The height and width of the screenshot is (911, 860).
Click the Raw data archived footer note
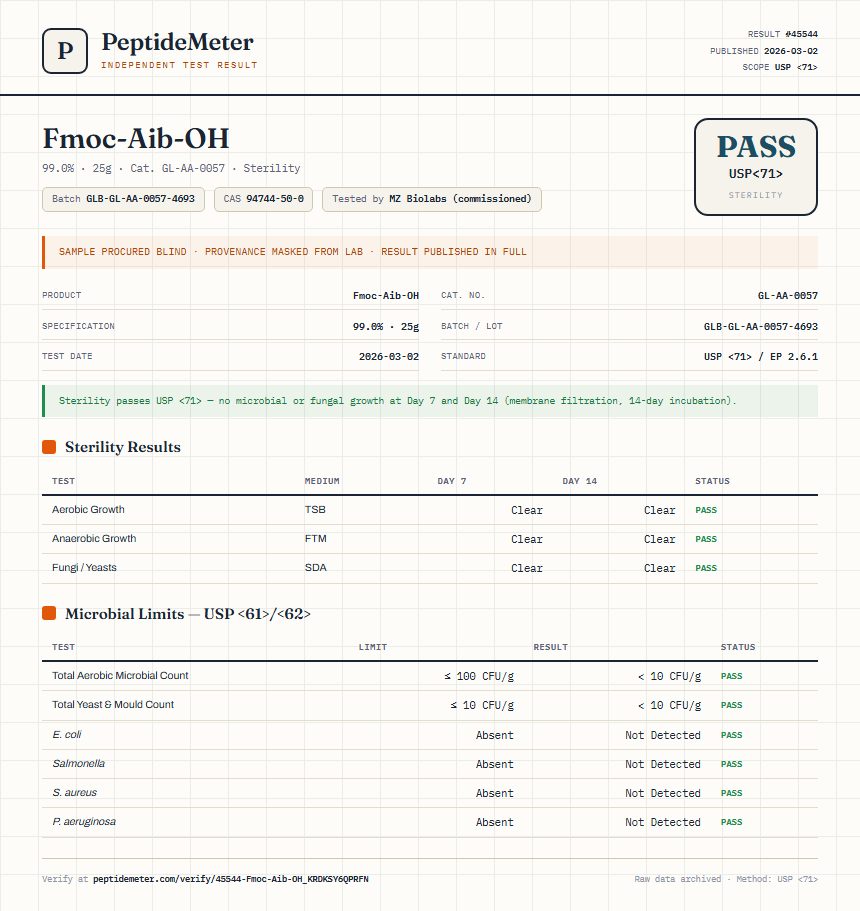click(x=726, y=879)
